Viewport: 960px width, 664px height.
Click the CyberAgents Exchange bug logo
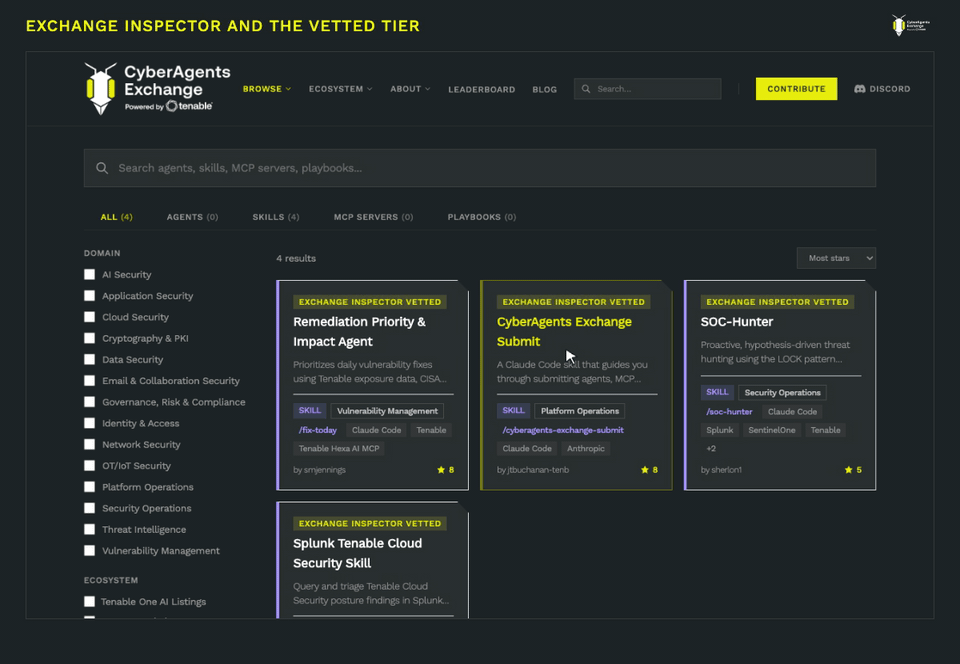pyautogui.click(x=100, y=89)
